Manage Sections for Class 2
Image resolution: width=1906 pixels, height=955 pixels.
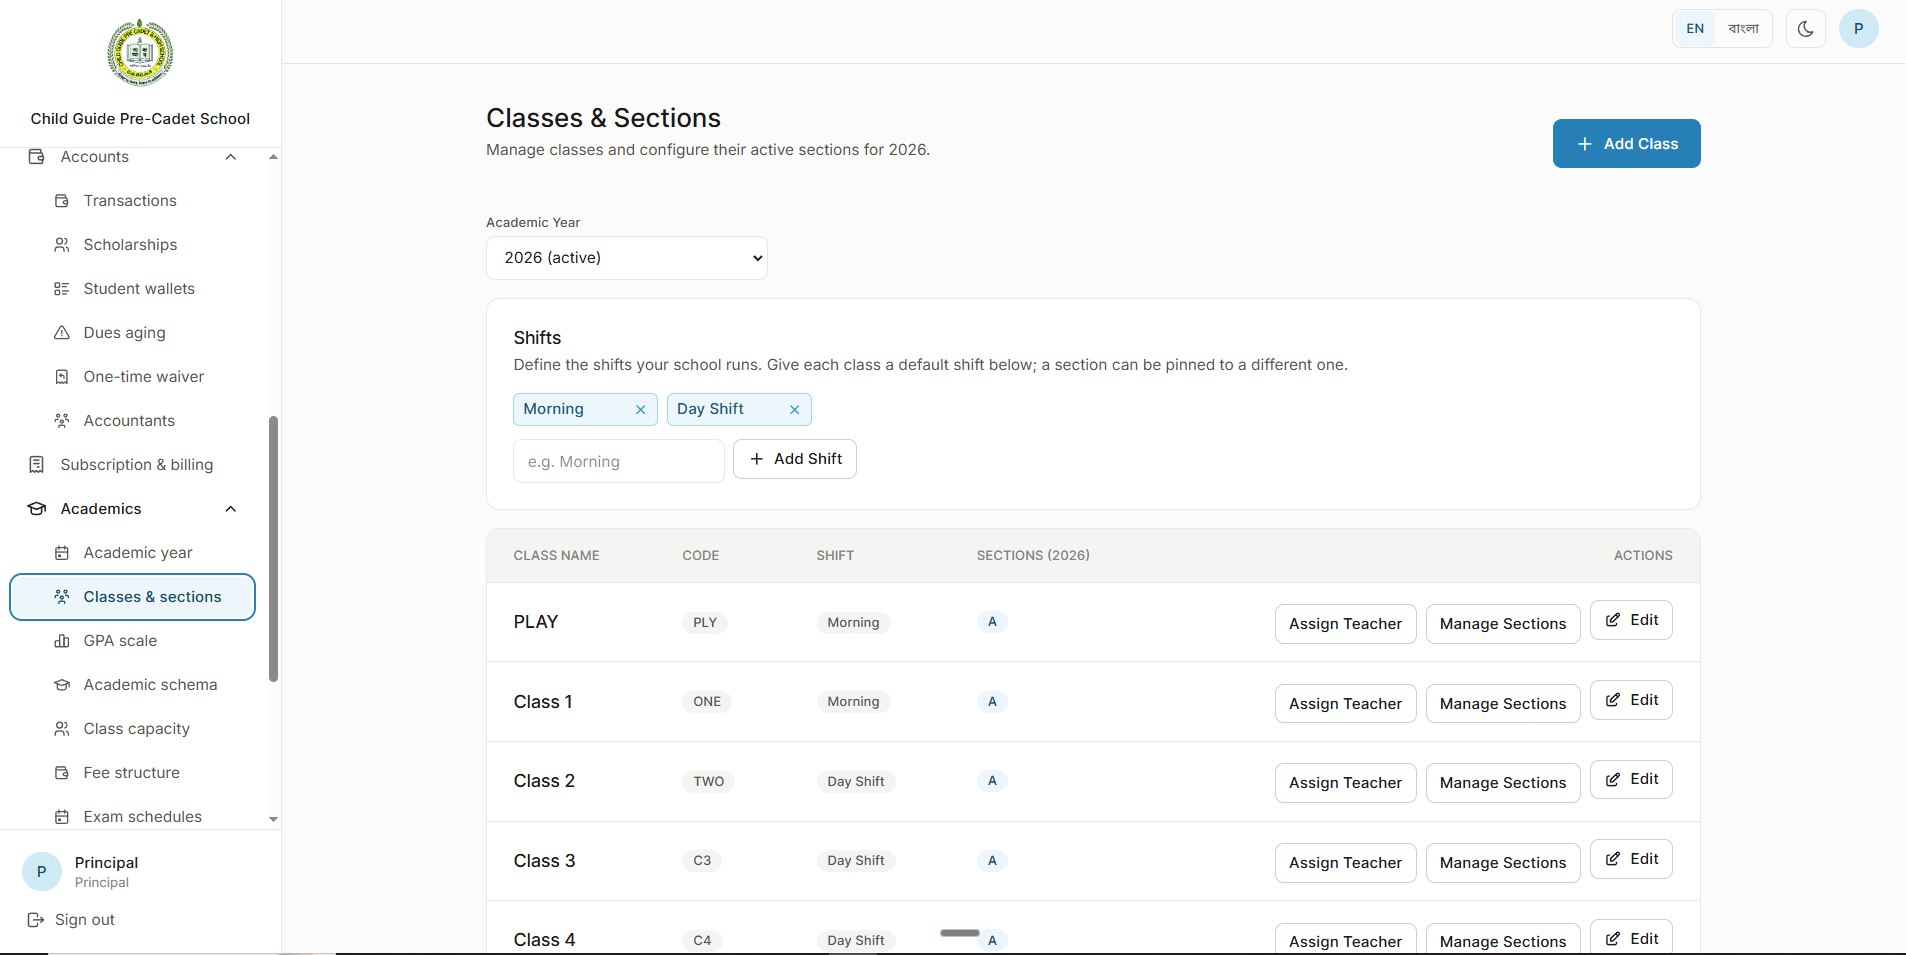click(1502, 783)
